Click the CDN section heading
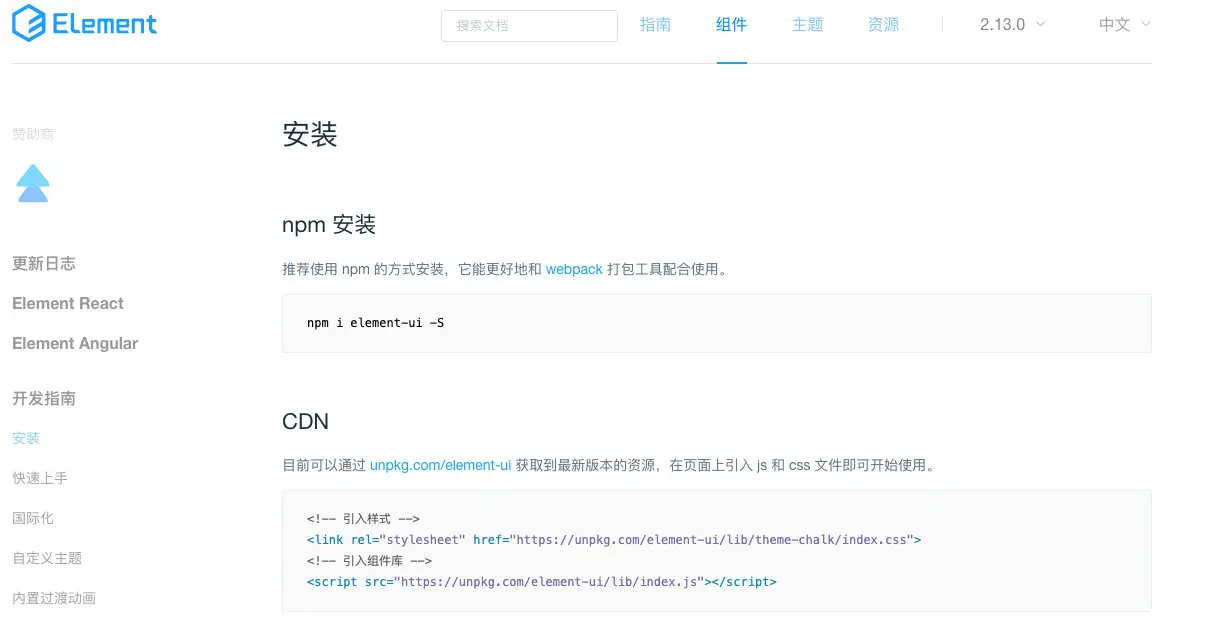This screenshot has width=1211, height=620. click(x=306, y=421)
